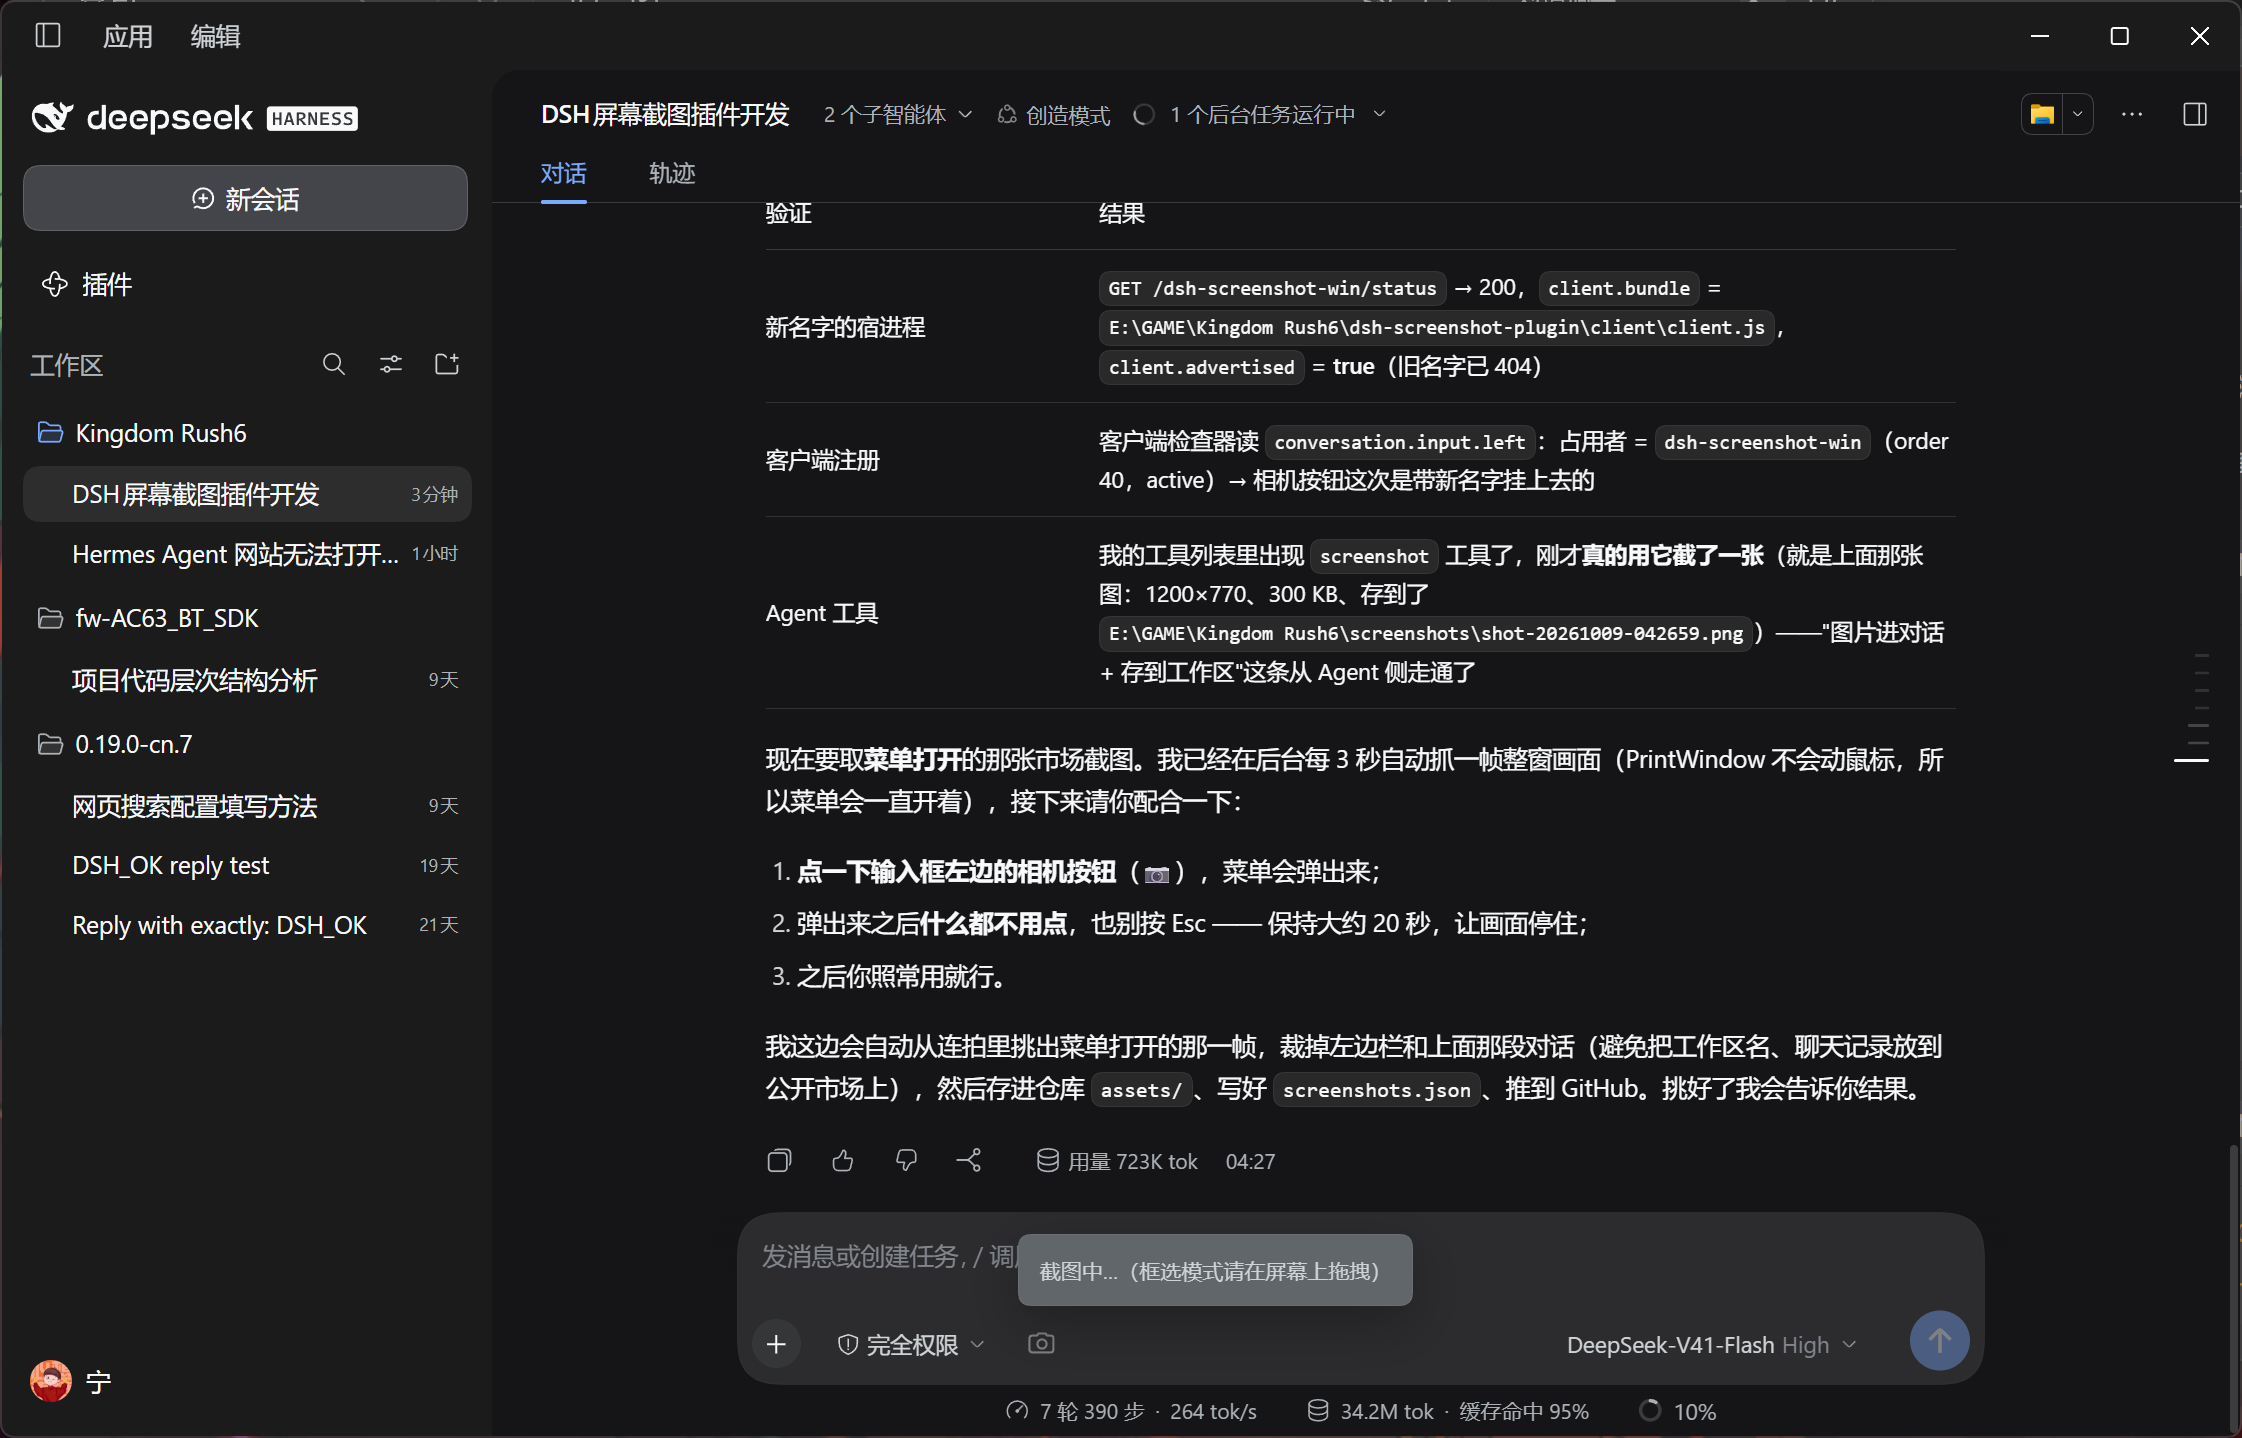Open workspace filter settings icon
This screenshot has height=1438, width=2242.
[391, 365]
